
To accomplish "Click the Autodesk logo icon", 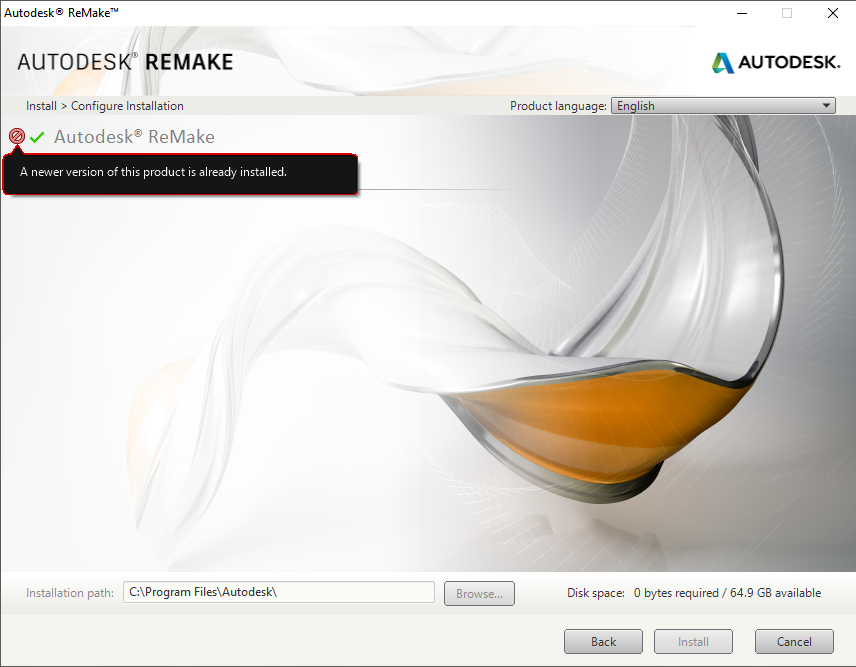I will (722, 63).
